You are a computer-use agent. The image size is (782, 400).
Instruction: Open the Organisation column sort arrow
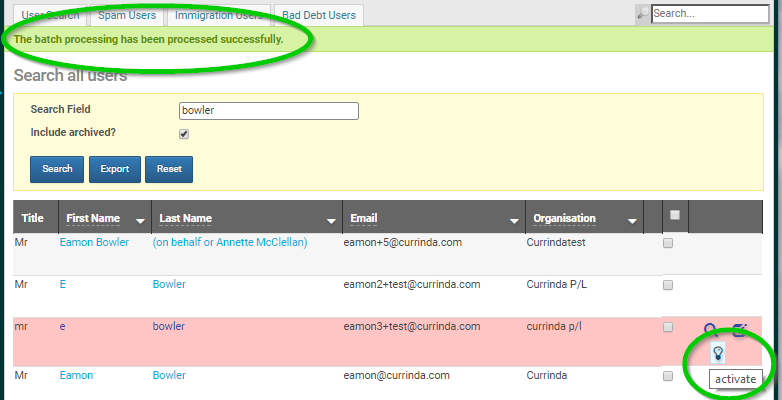[632, 220]
